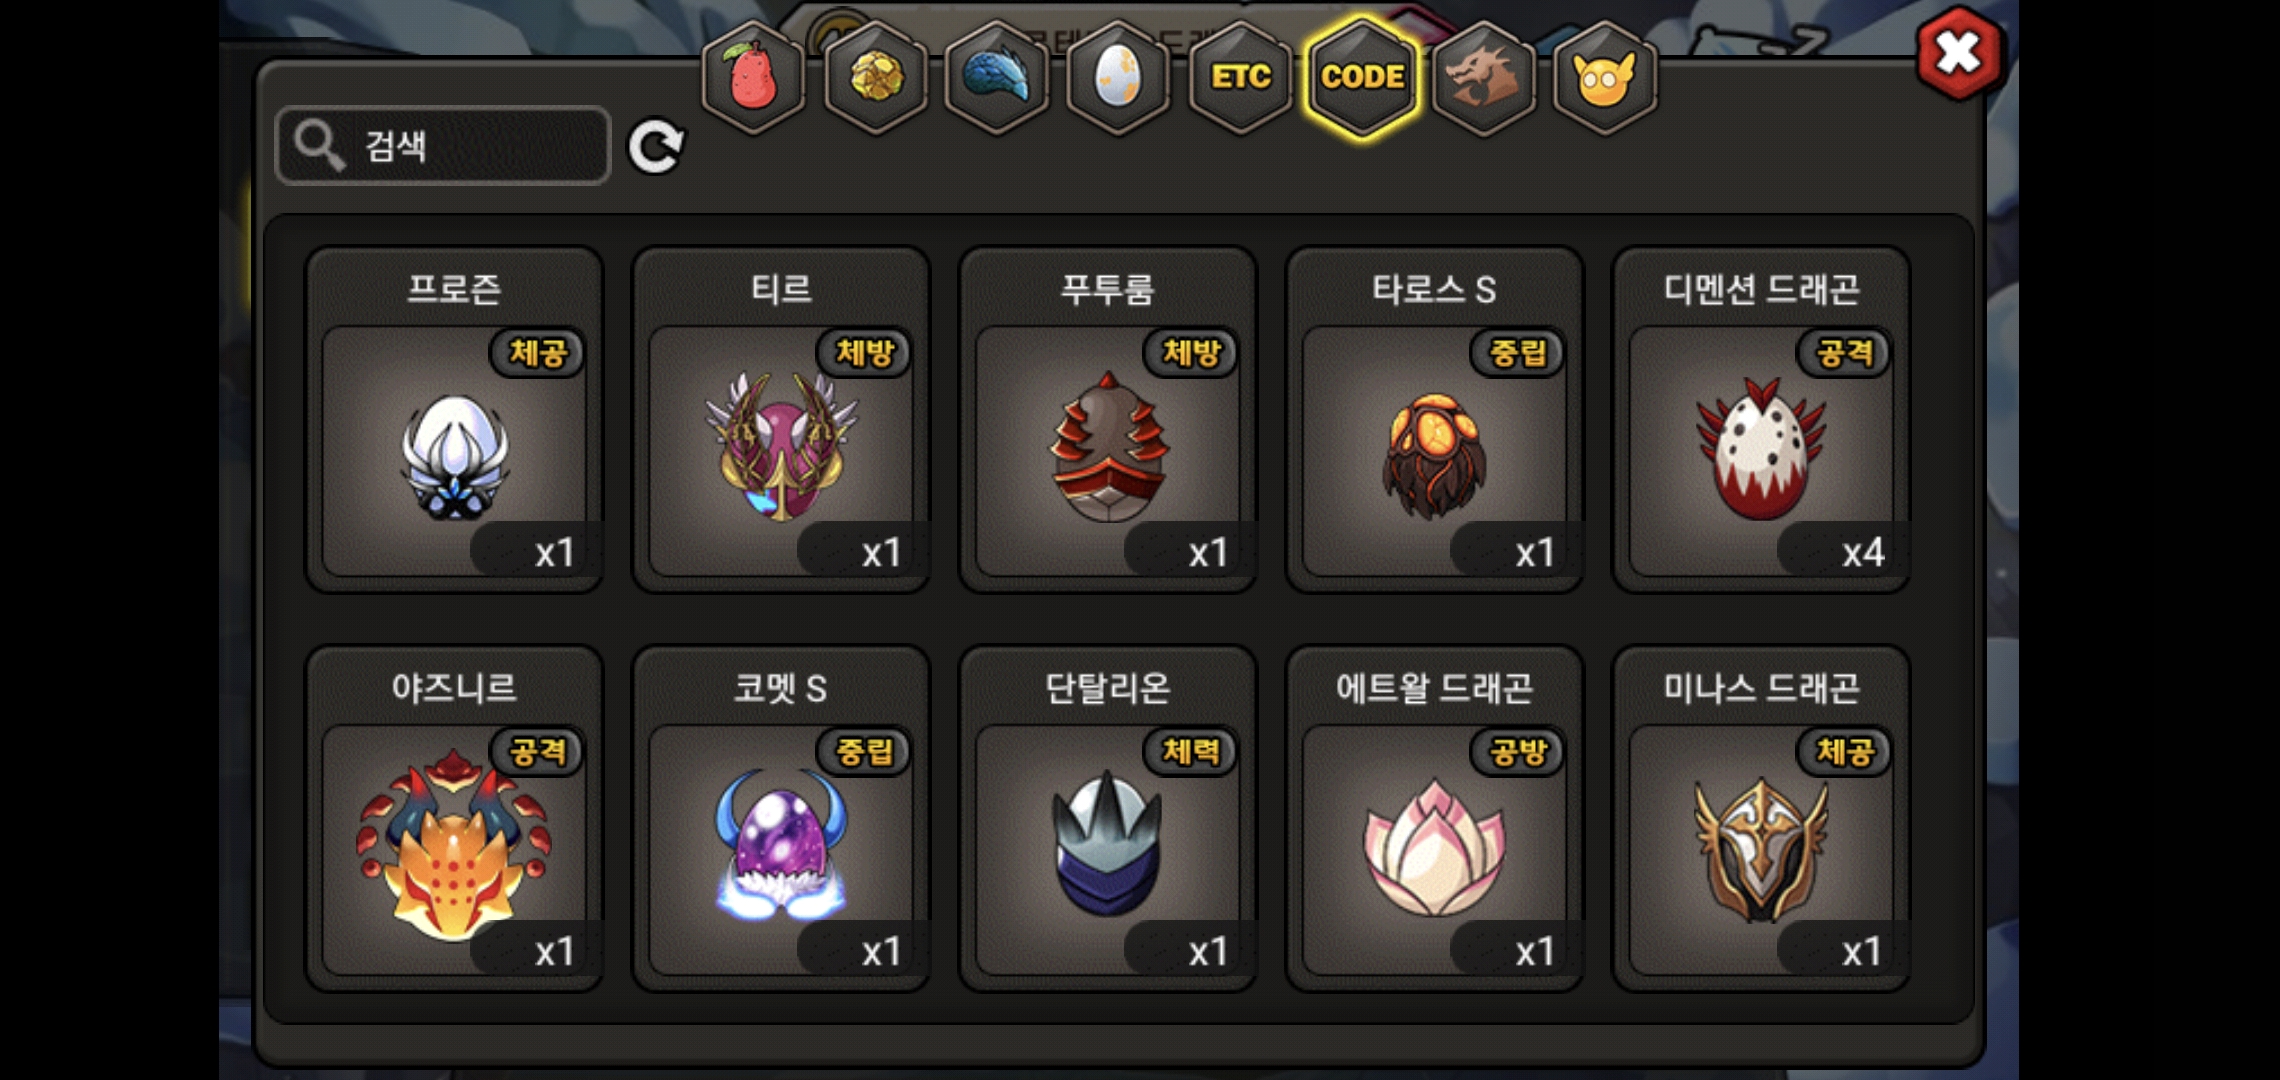Select the 타로스 S lava egg
The image size is (2280, 1080).
(1435, 420)
